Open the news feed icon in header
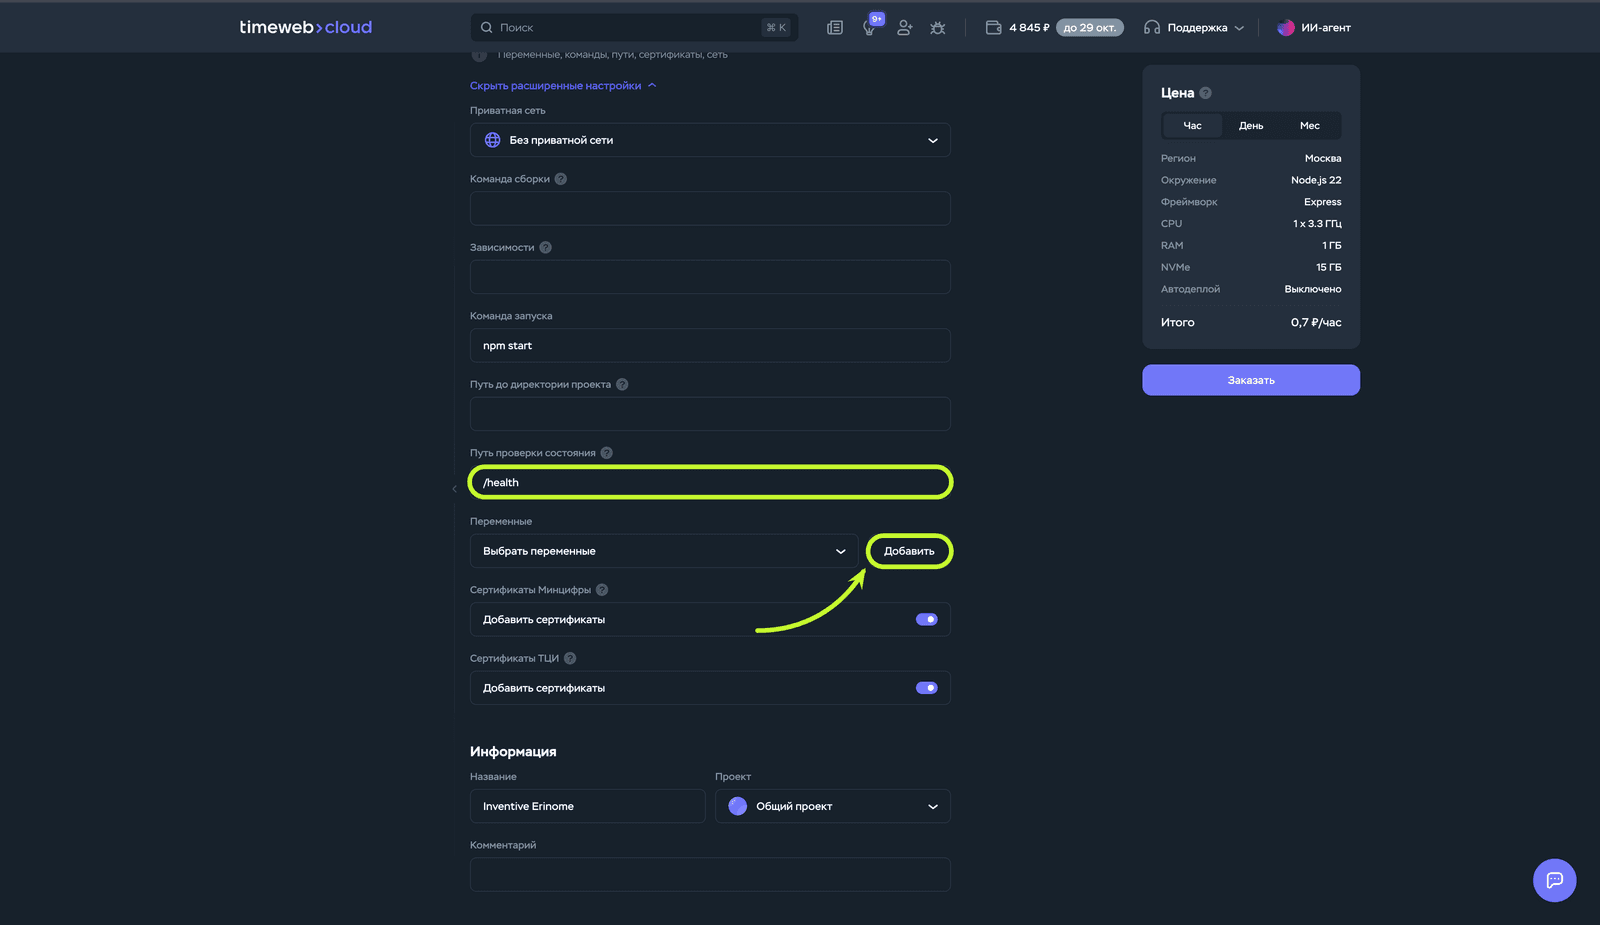The width and height of the screenshot is (1600, 925). [x=835, y=28]
